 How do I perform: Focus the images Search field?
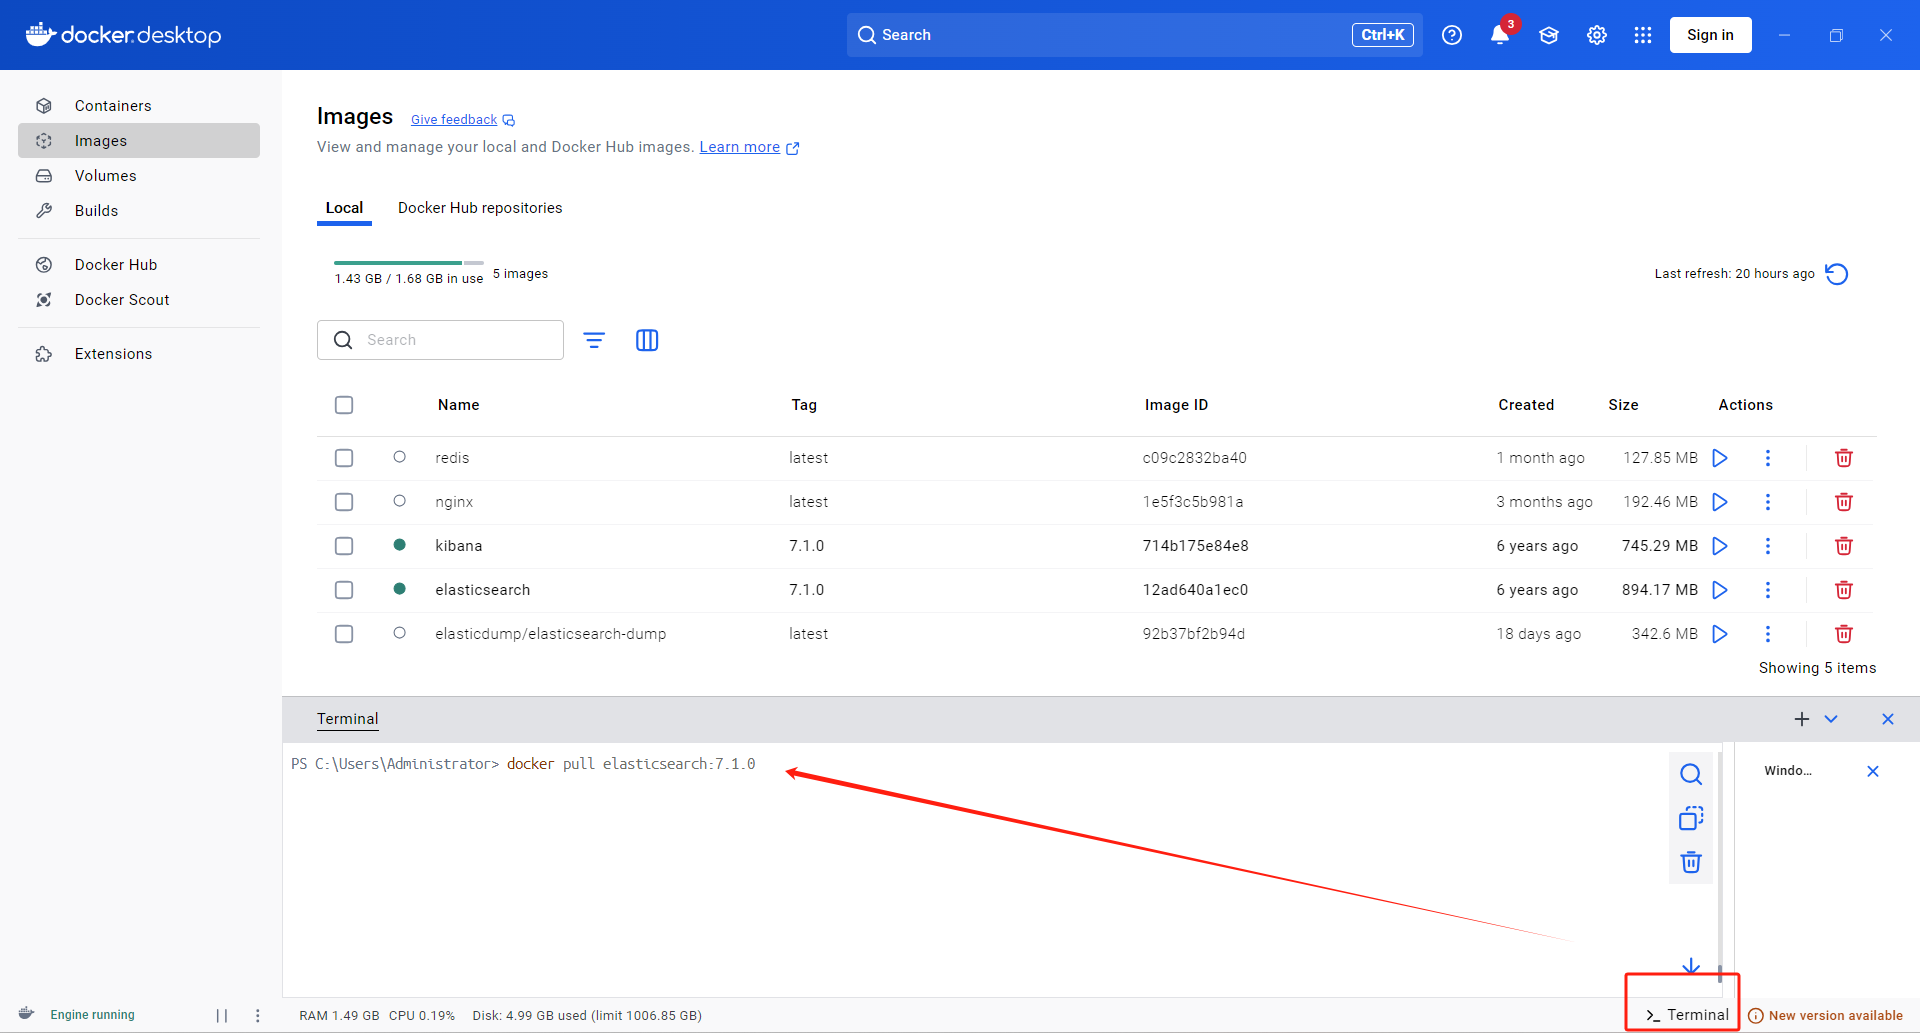pos(440,340)
